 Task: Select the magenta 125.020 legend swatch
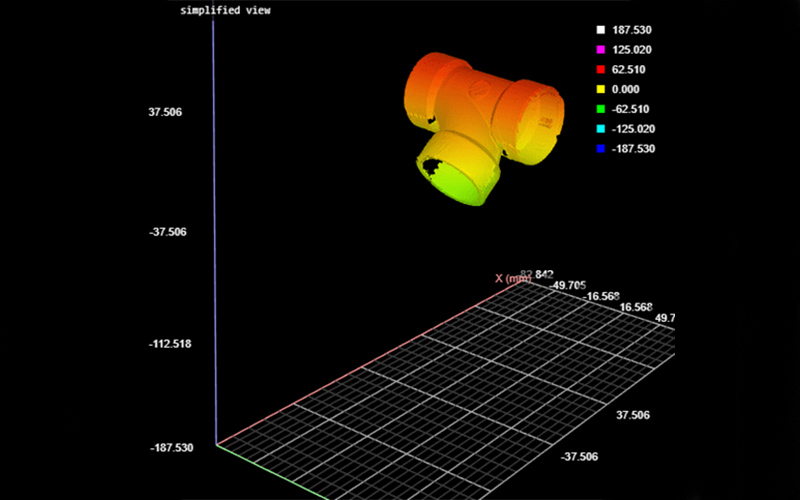(600, 50)
